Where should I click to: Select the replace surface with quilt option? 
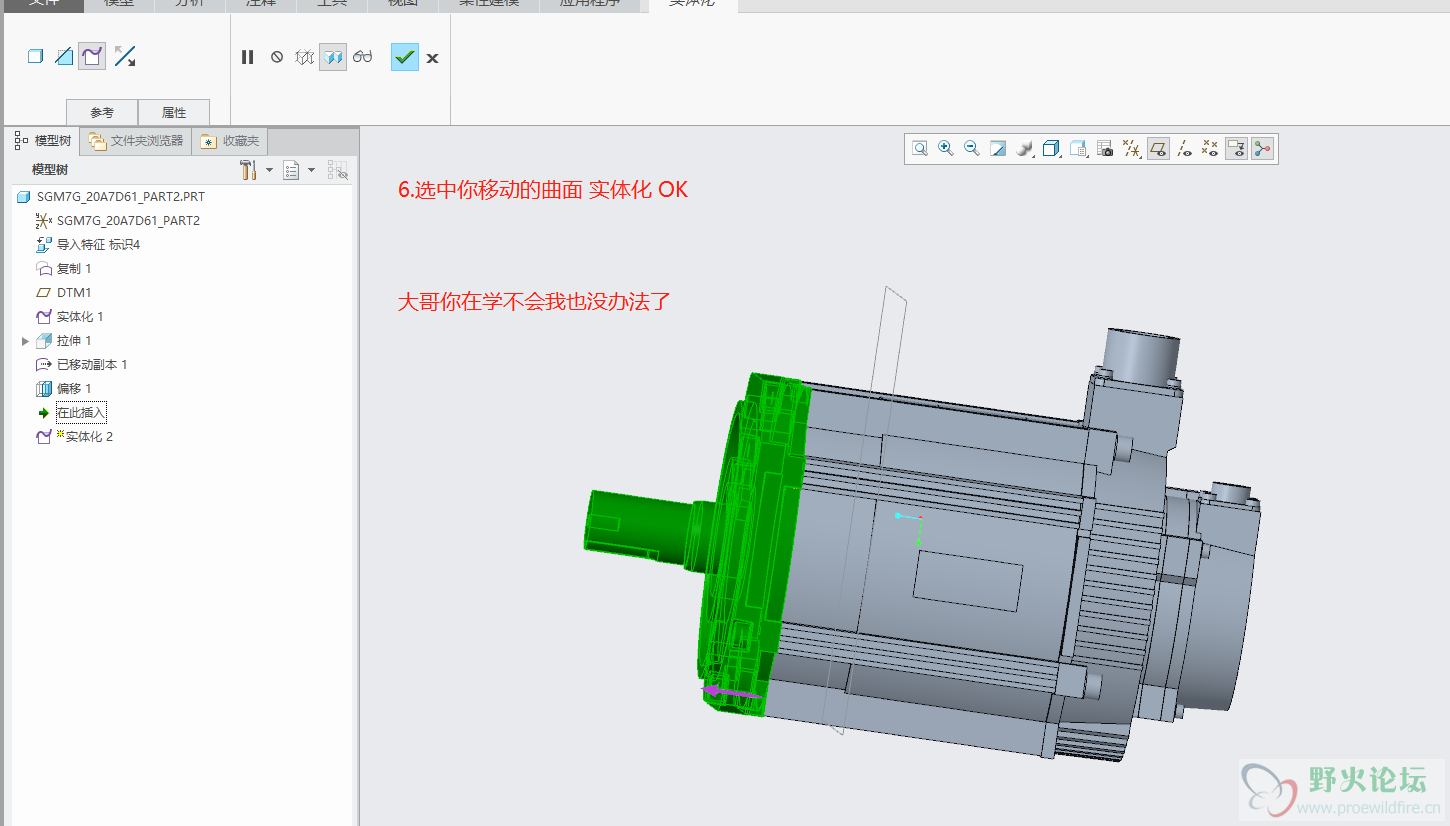click(x=92, y=57)
